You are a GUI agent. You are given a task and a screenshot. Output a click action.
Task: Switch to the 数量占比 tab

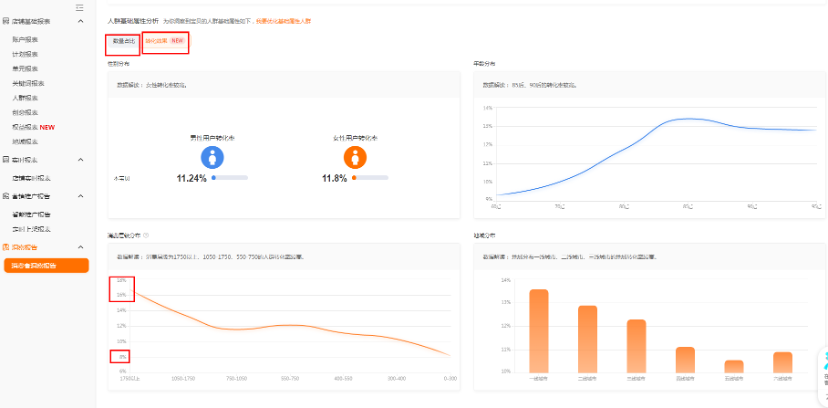point(124,42)
